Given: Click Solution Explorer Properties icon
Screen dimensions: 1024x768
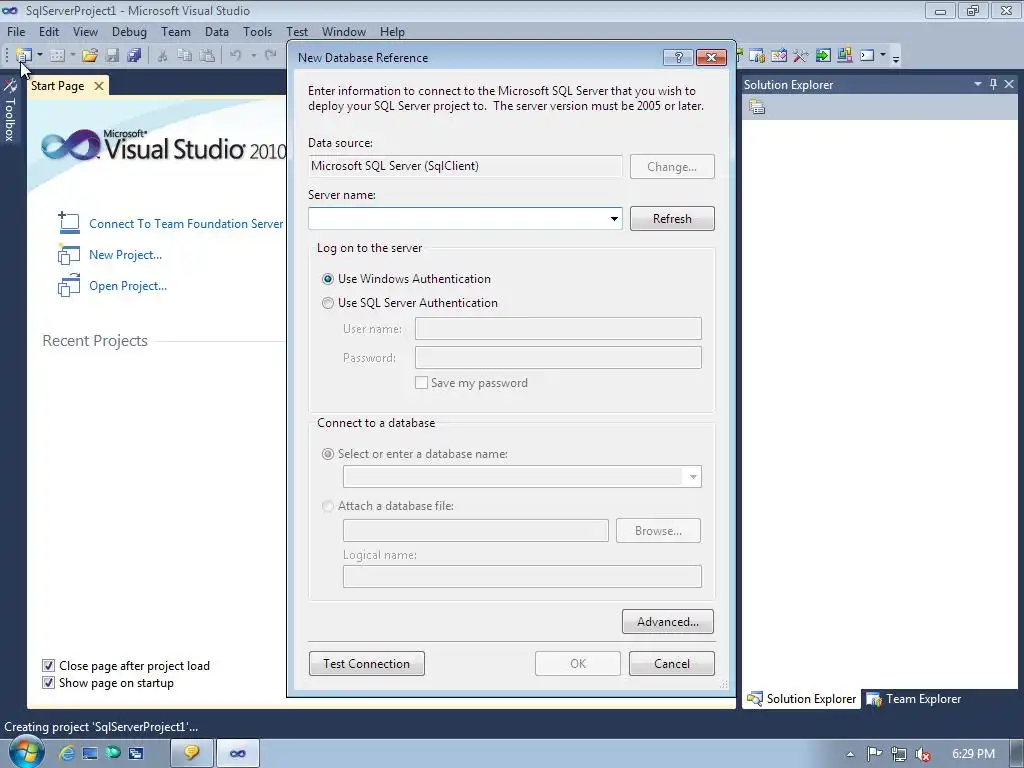Looking at the screenshot, I should [757, 107].
